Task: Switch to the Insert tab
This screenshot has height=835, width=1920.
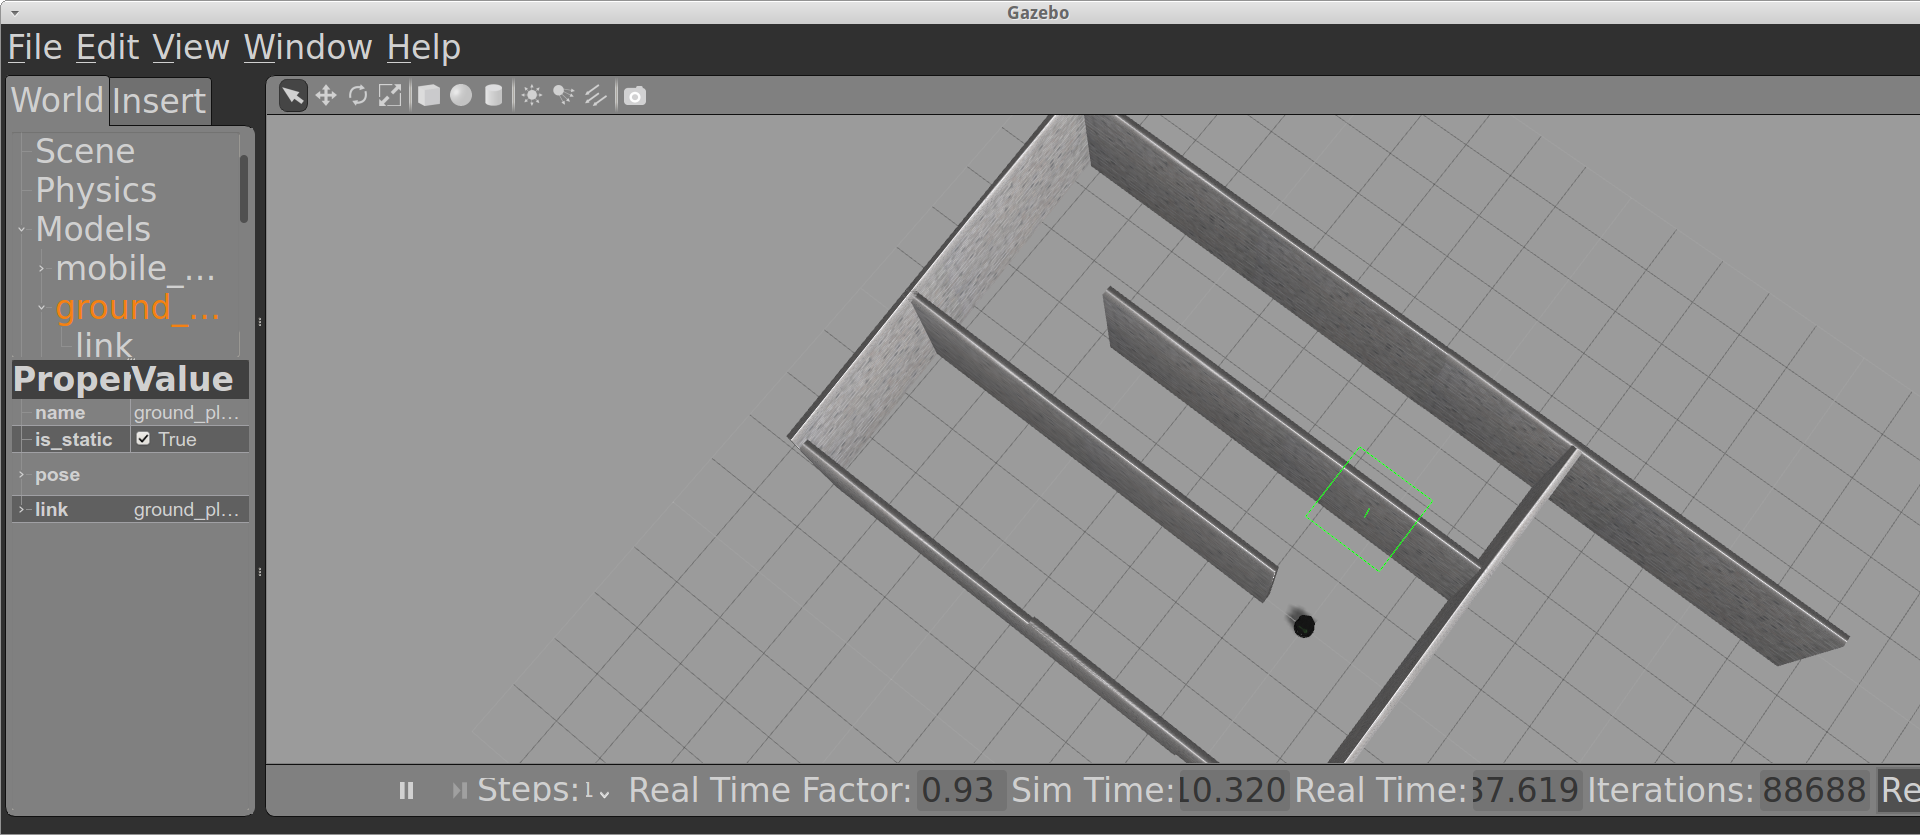Action: point(159,101)
